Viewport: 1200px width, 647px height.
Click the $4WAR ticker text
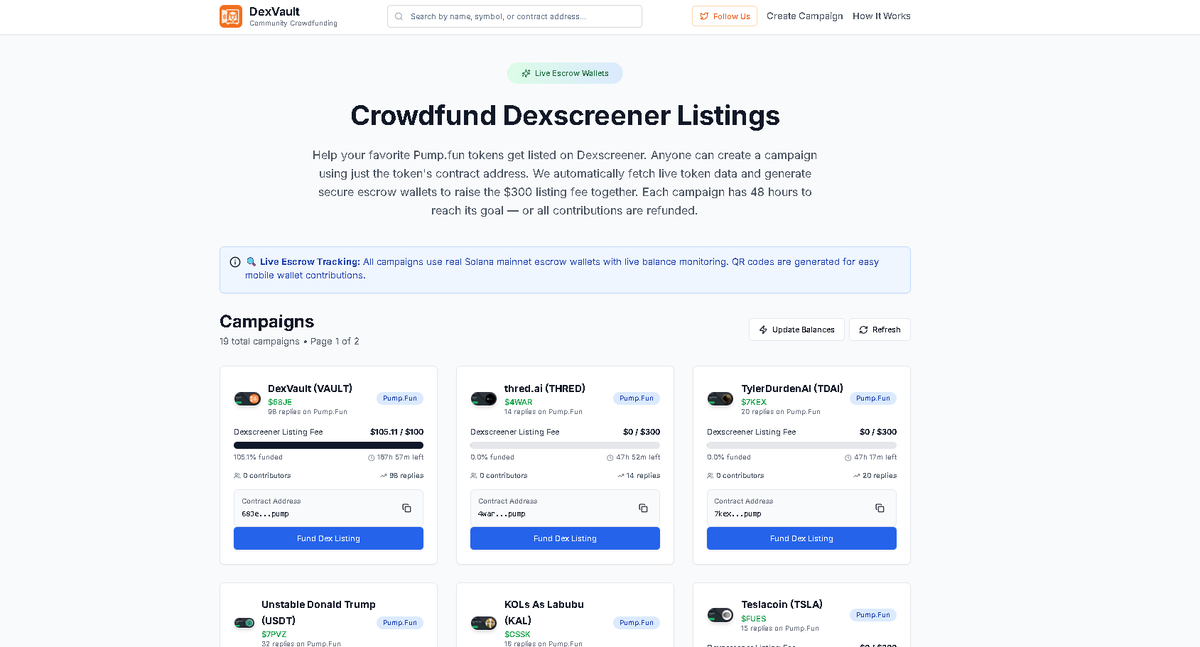coord(518,401)
